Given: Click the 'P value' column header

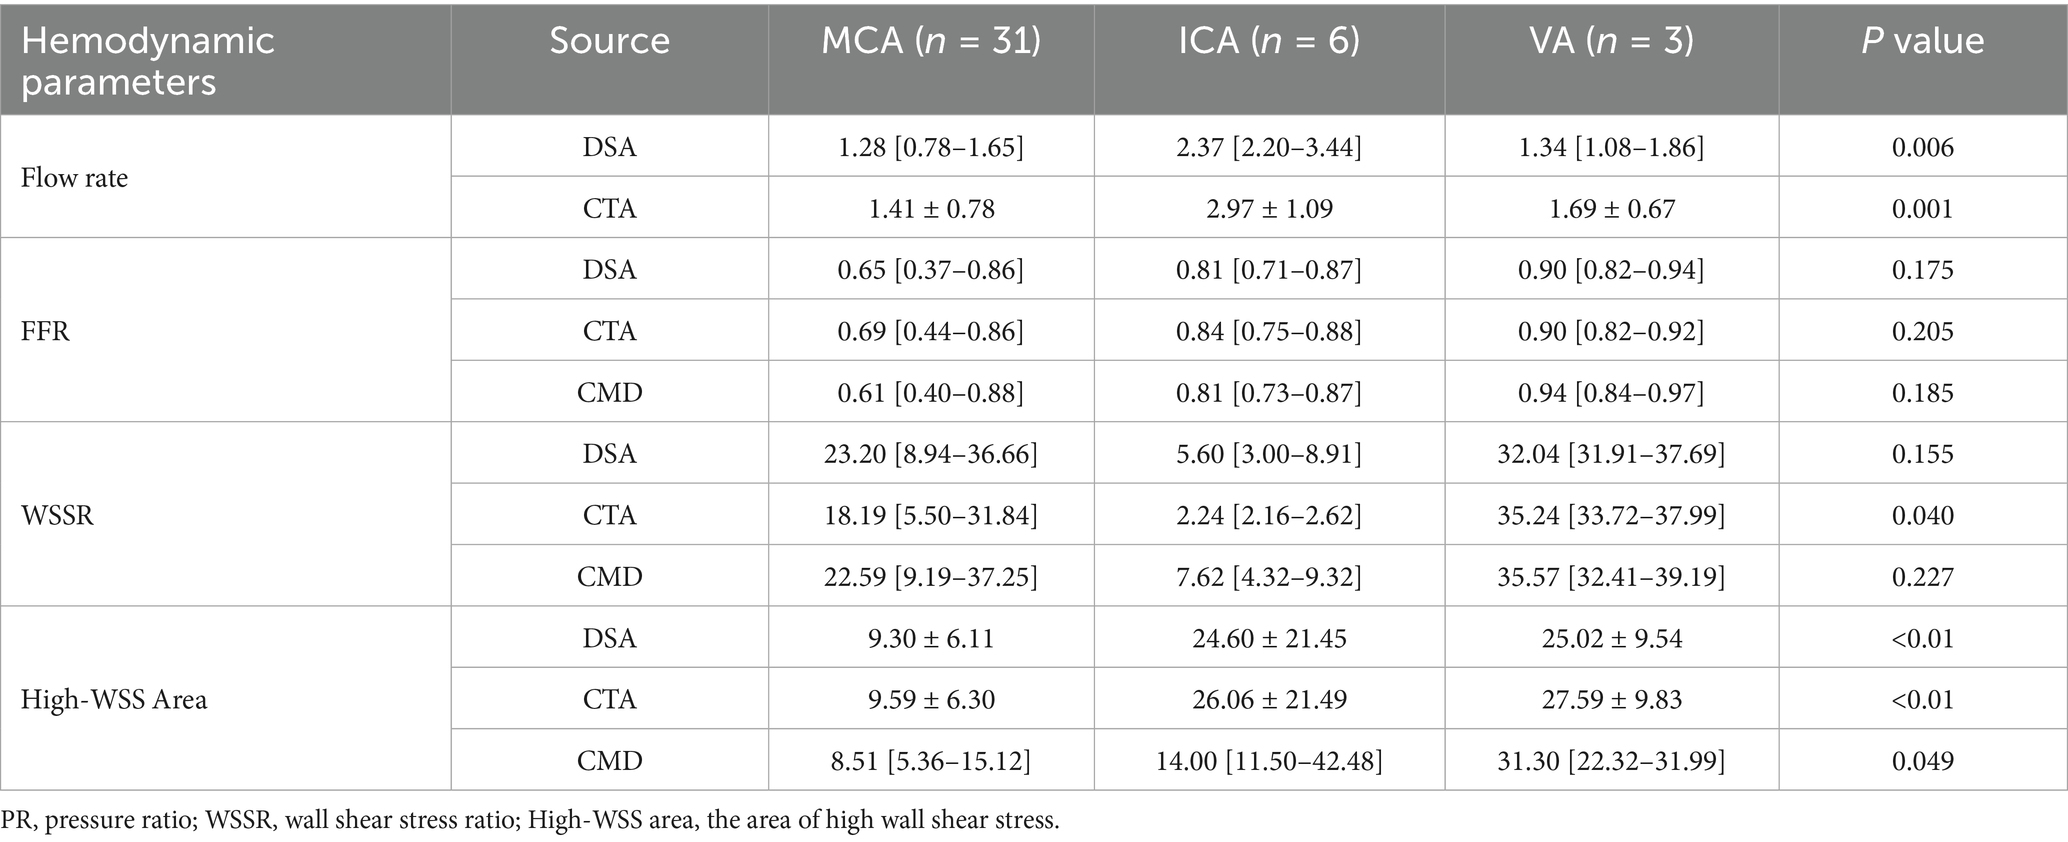Looking at the screenshot, I should [1922, 40].
